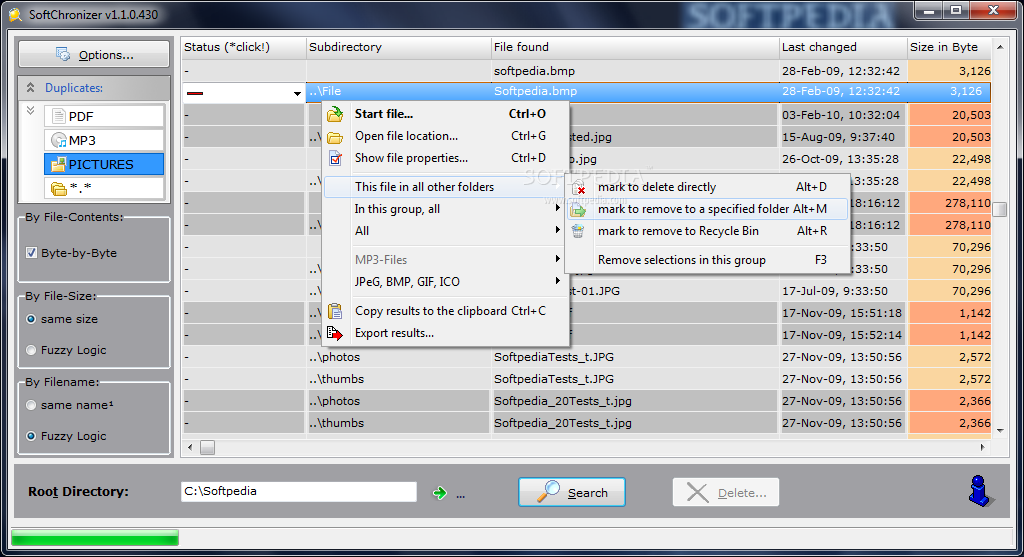Image resolution: width=1024 pixels, height=557 pixels.
Task: Click the Root Directory input field
Action: pos(298,492)
